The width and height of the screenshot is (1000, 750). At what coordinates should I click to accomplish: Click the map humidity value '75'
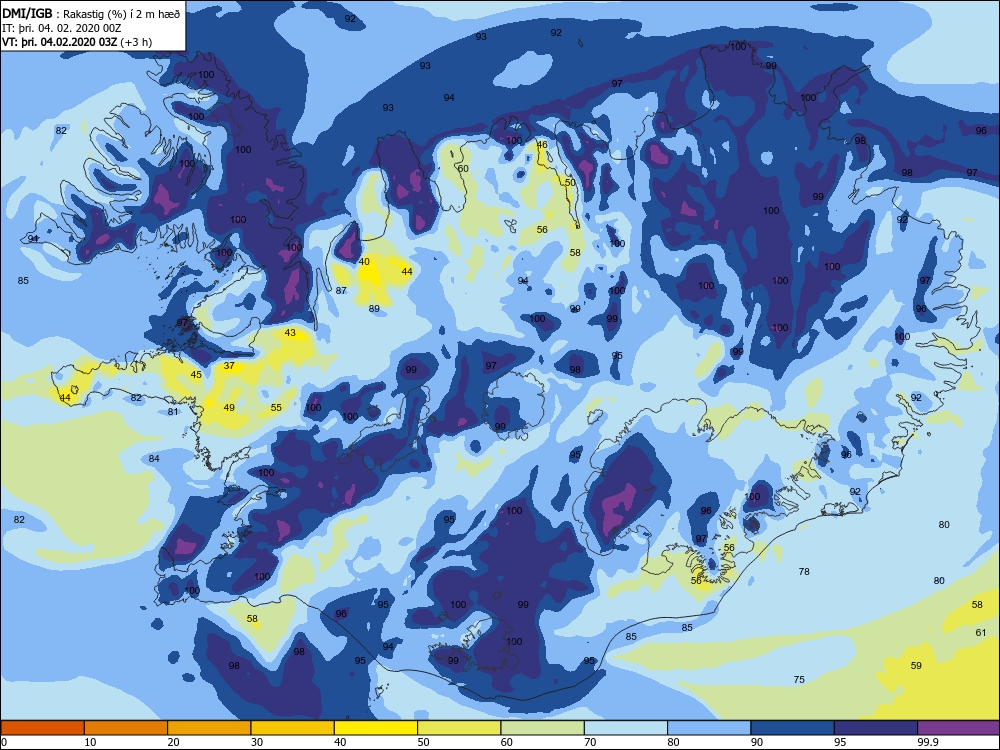click(799, 679)
